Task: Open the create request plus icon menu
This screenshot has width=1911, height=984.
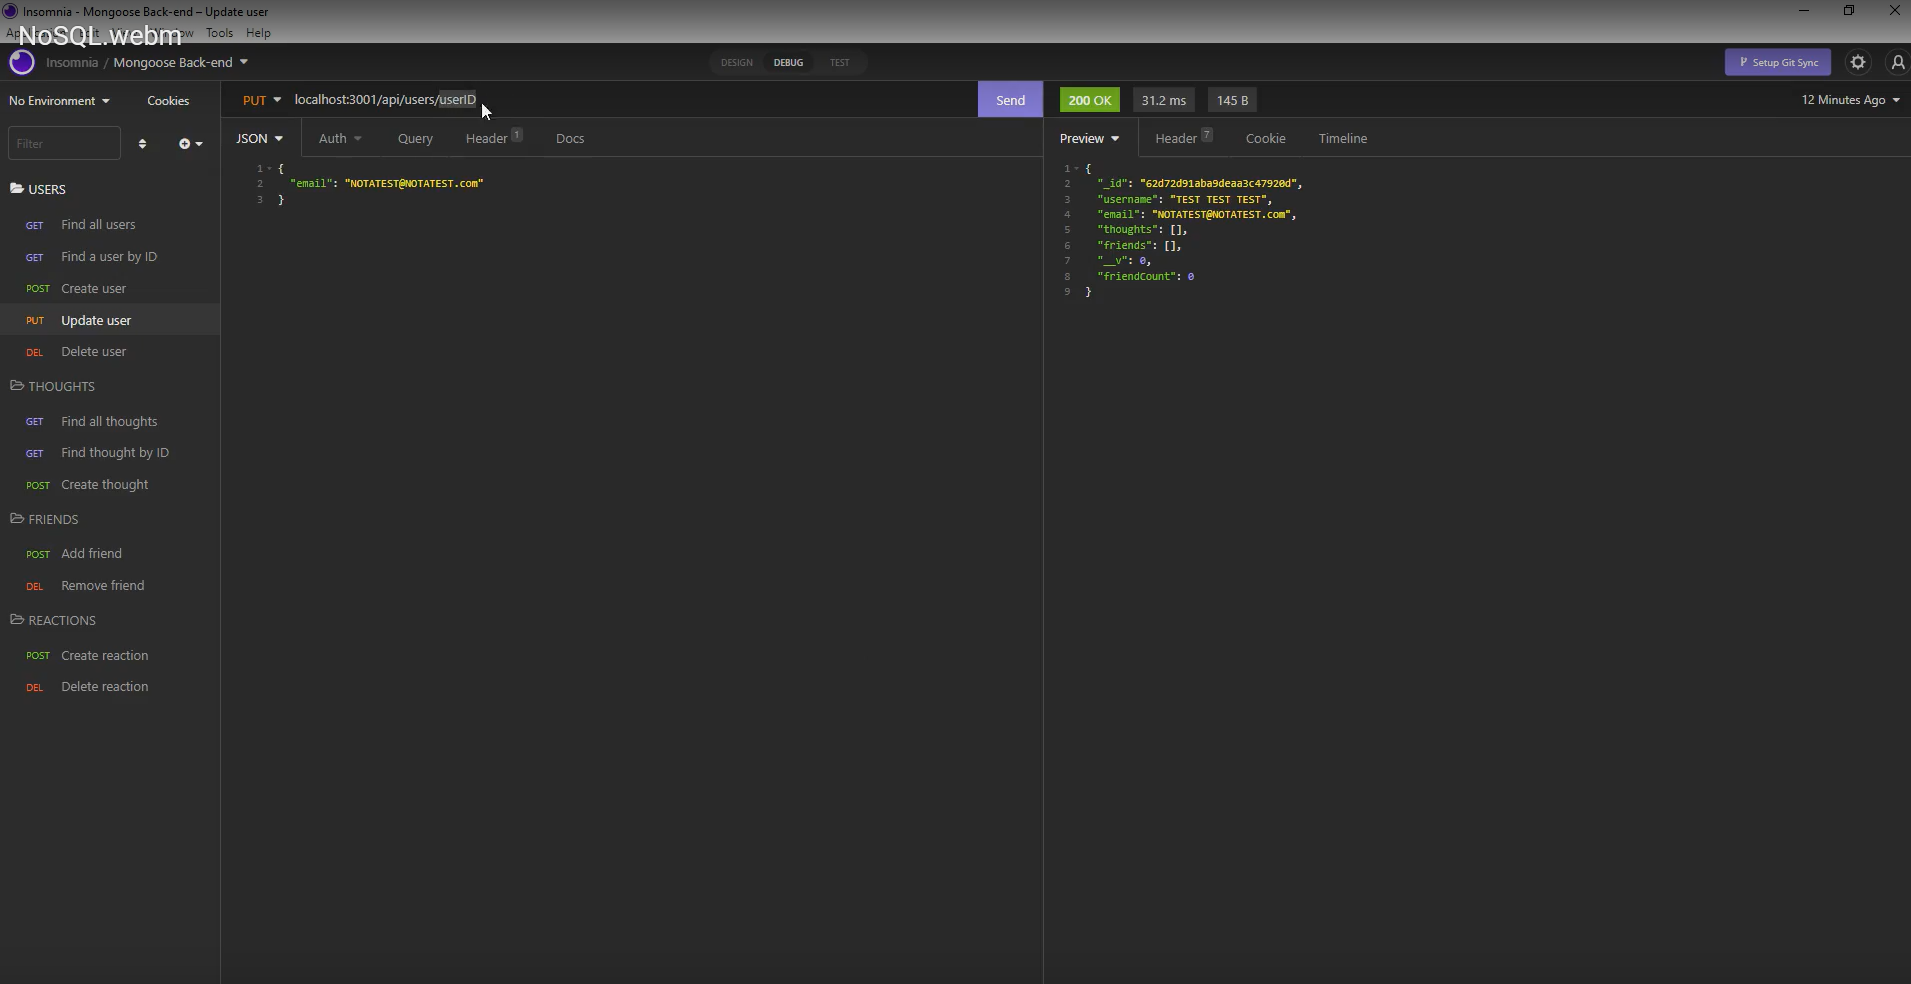Action: pyautogui.click(x=190, y=144)
